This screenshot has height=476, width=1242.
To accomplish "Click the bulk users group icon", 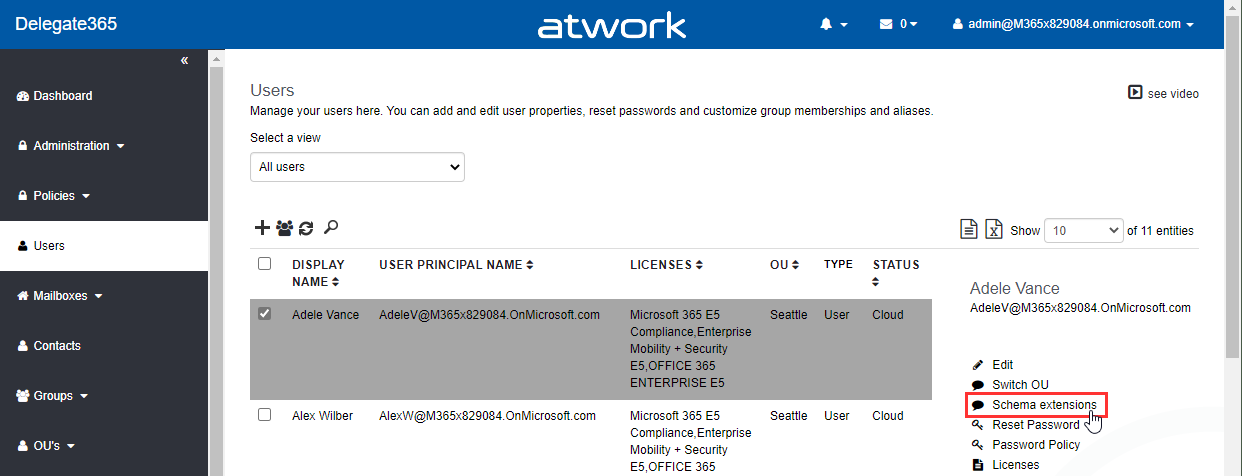I will point(284,228).
